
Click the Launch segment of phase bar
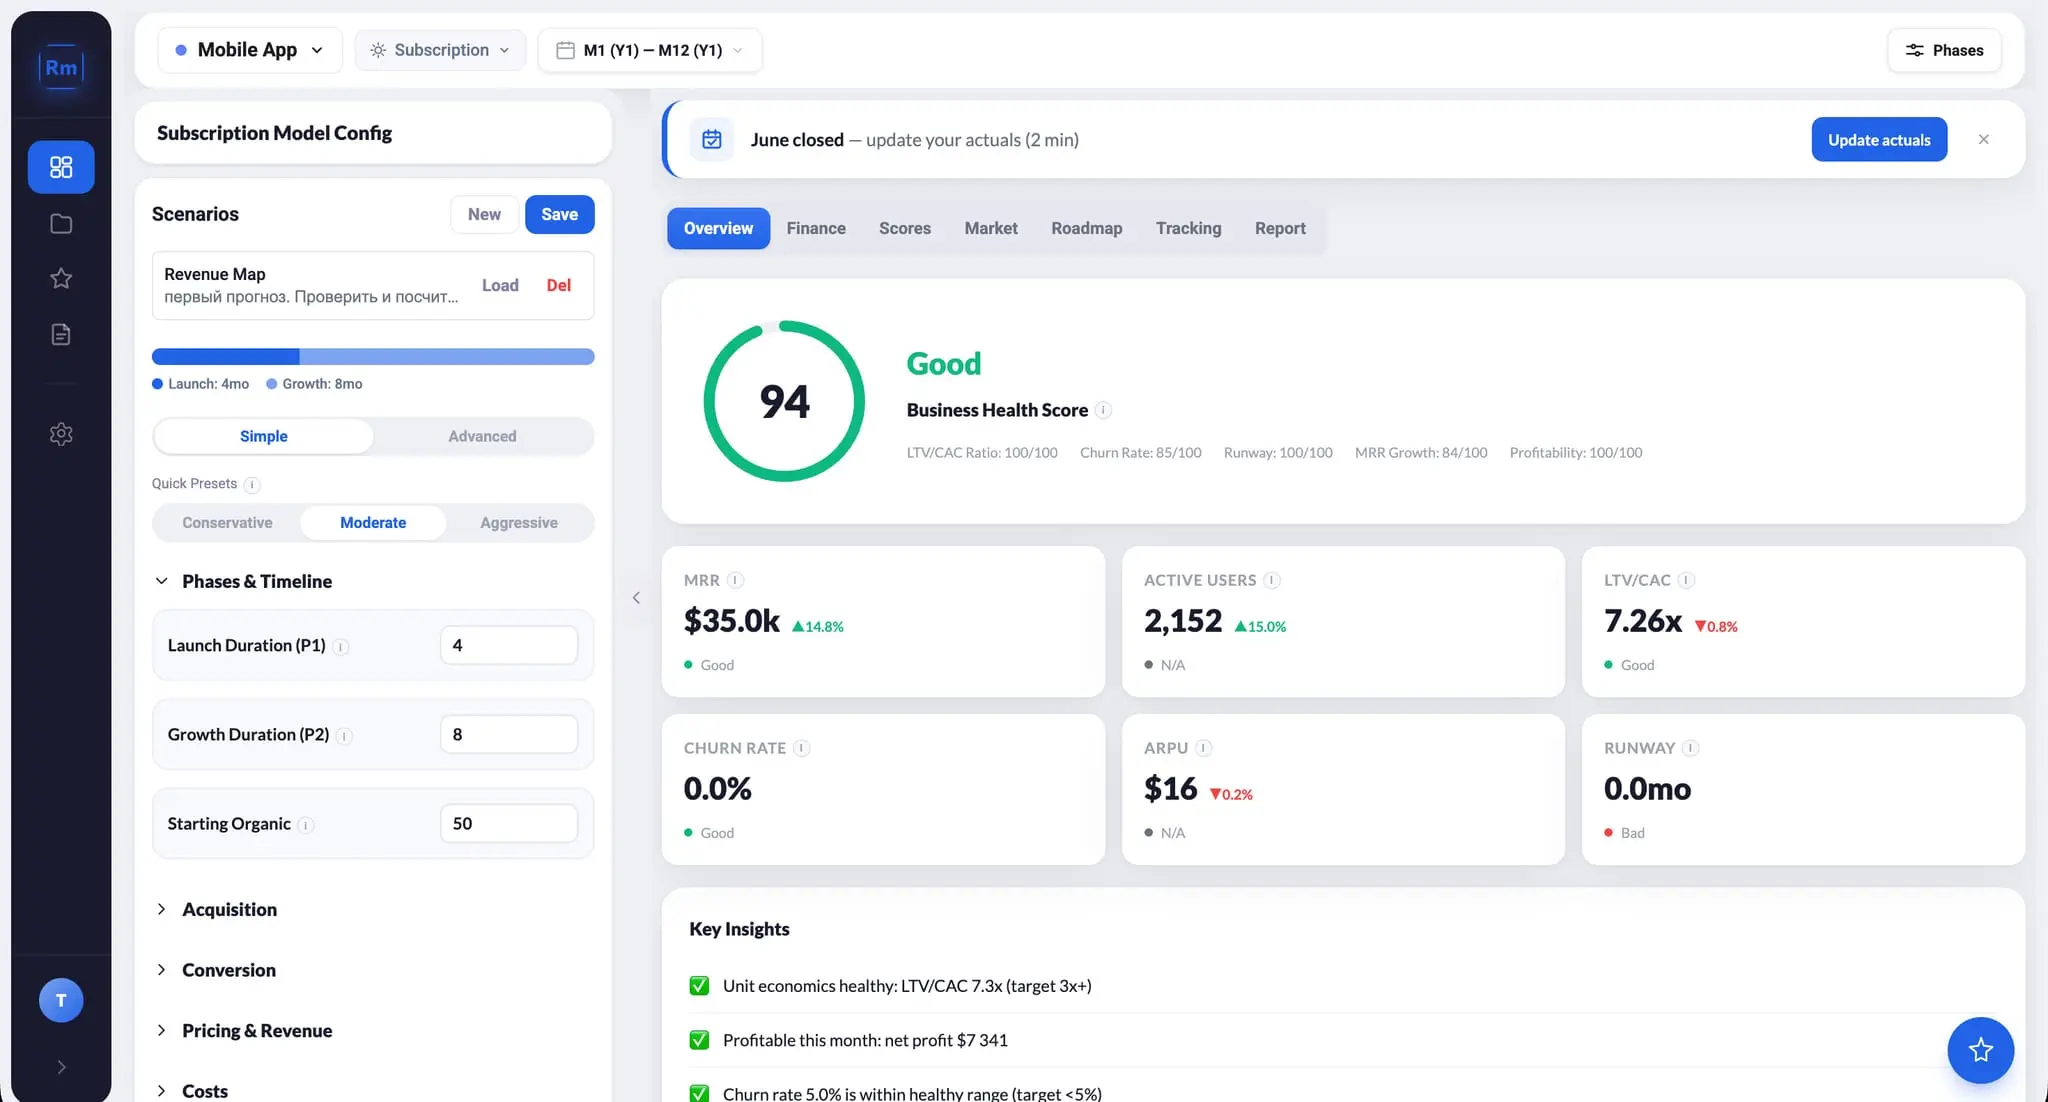click(x=225, y=357)
